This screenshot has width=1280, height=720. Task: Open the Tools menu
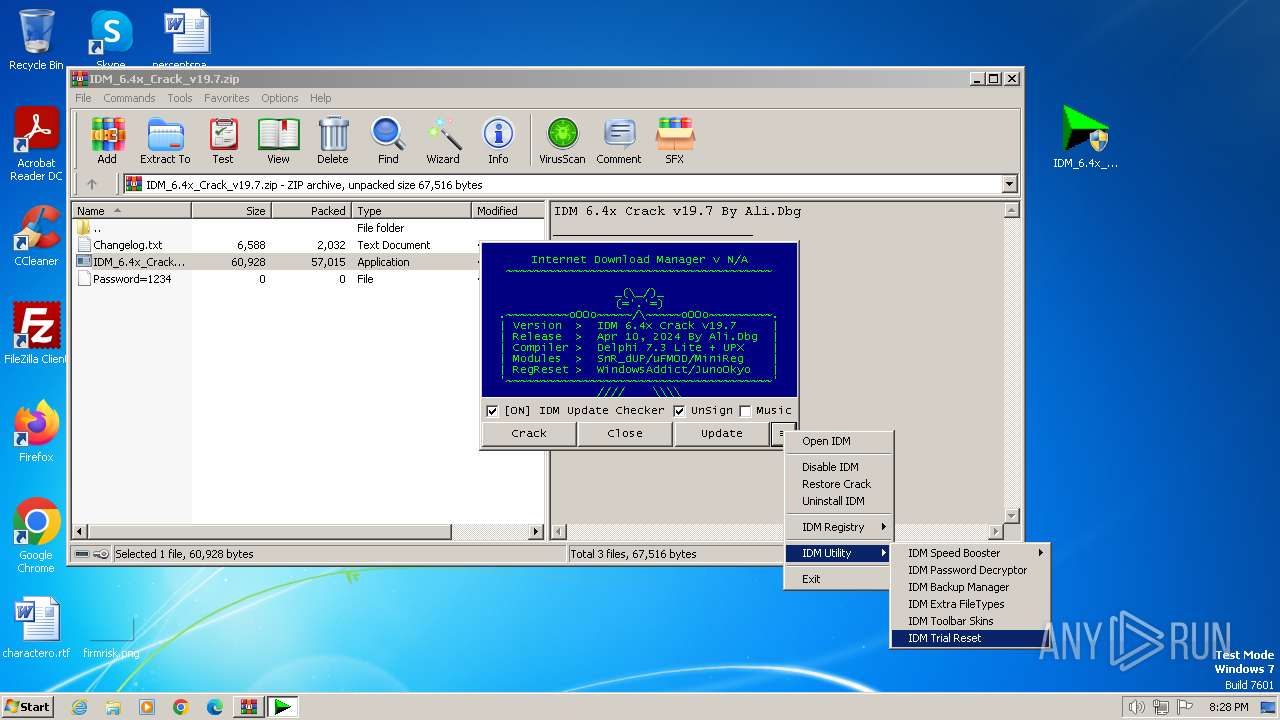click(x=180, y=98)
